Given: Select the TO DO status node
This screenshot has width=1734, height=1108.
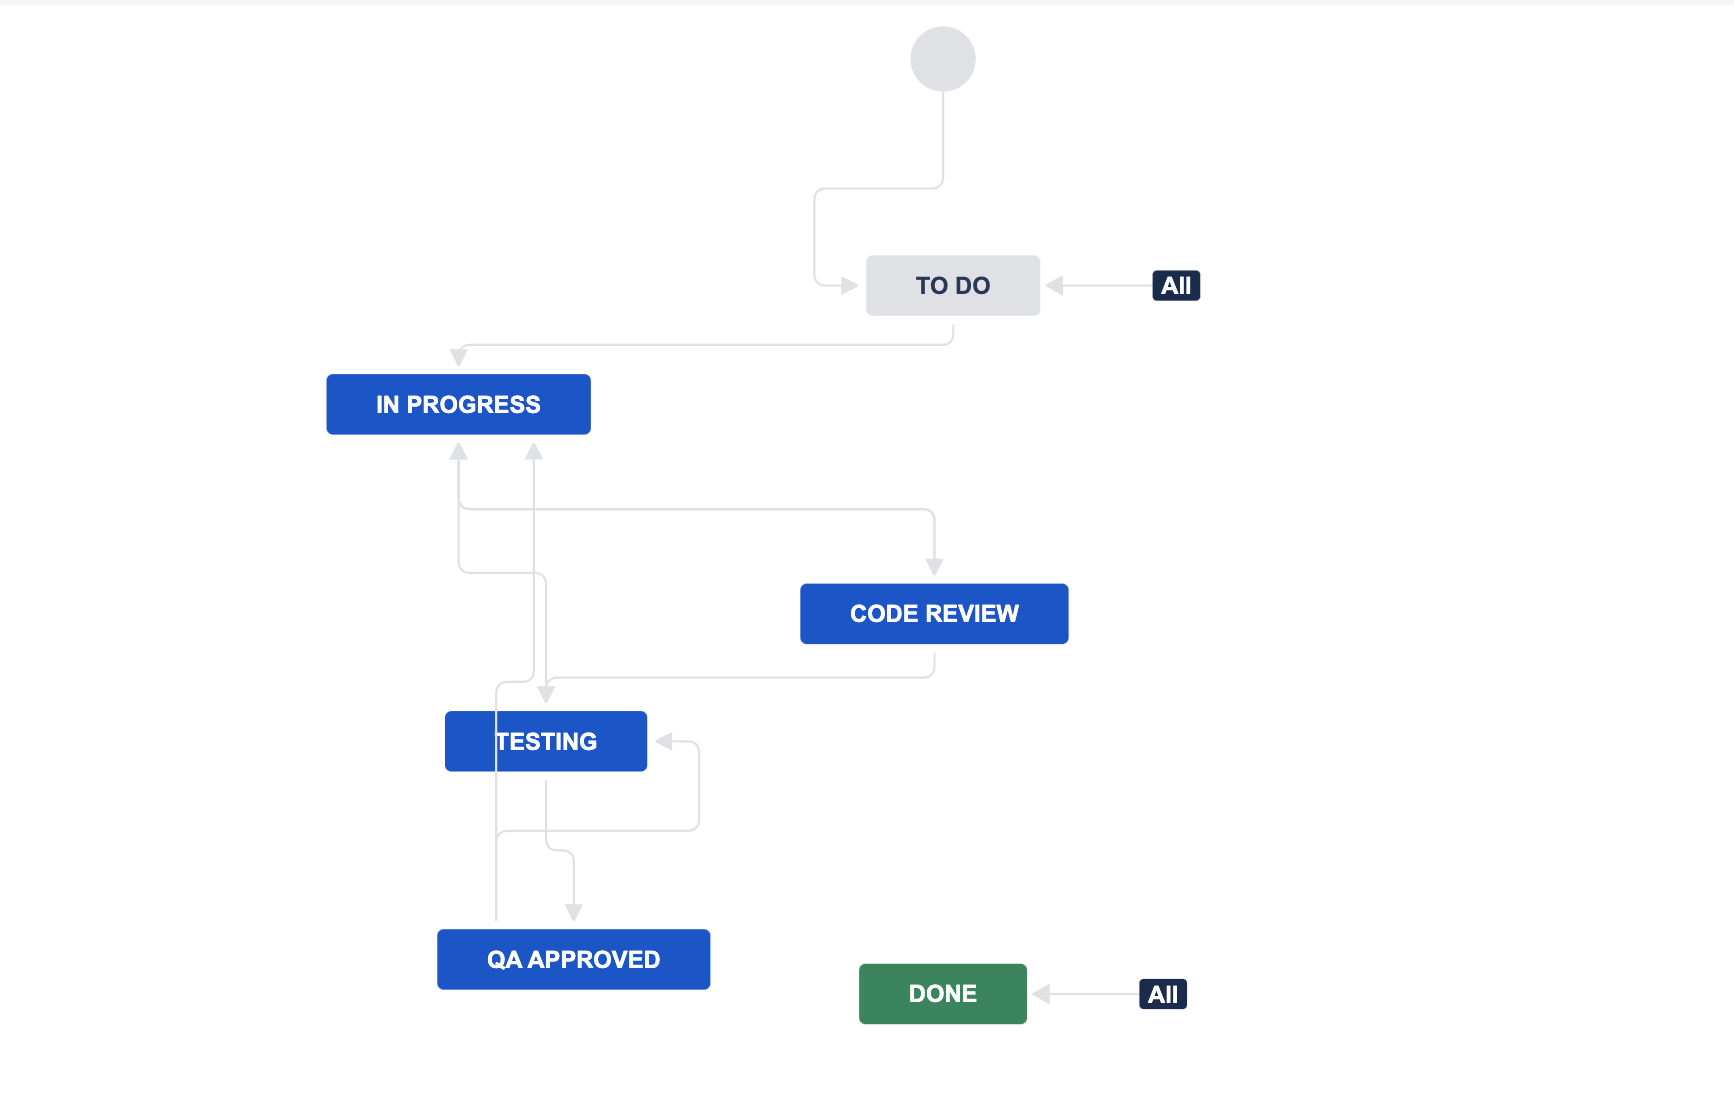Looking at the screenshot, I should coord(952,286).
